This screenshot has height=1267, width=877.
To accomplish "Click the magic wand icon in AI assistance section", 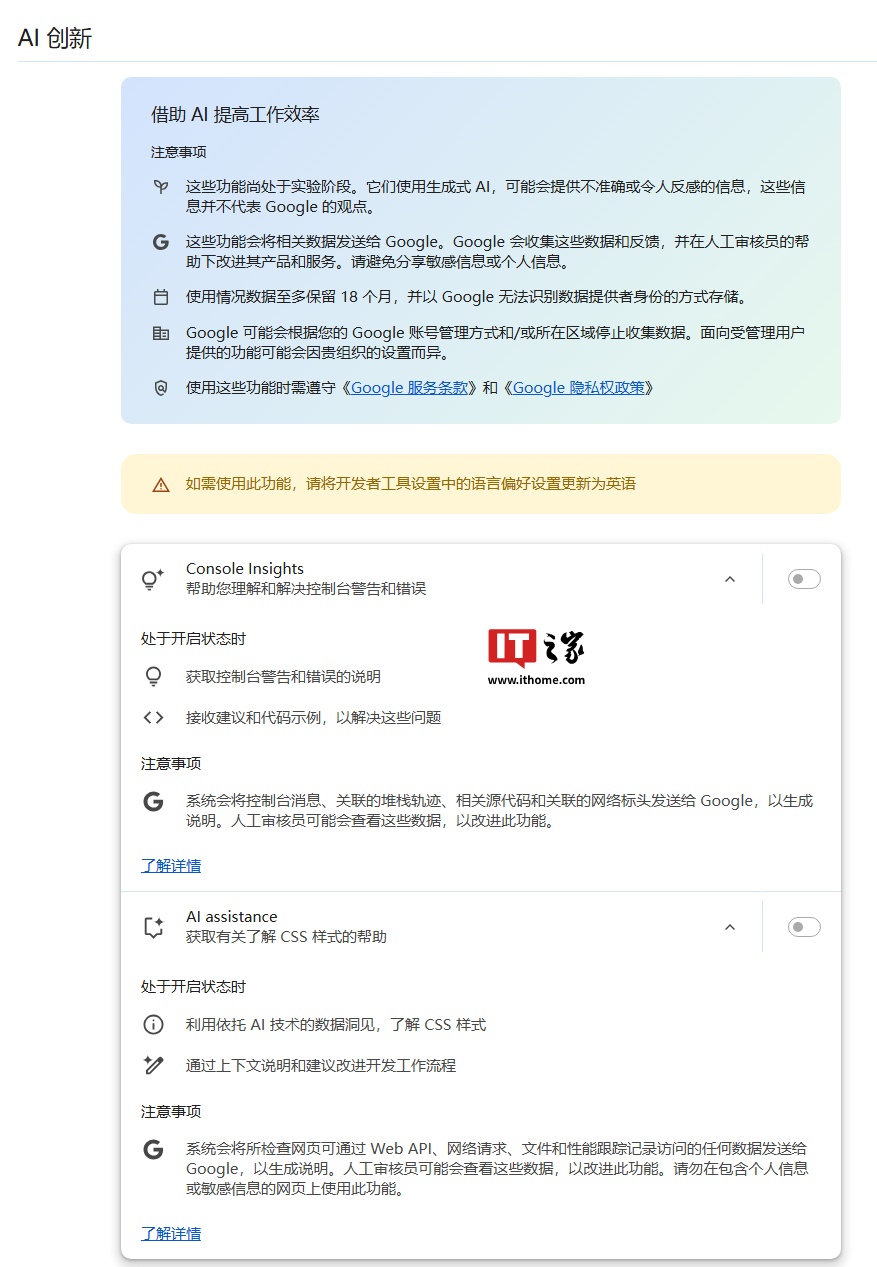I will pyautogui.click(x=153, y=1065).
